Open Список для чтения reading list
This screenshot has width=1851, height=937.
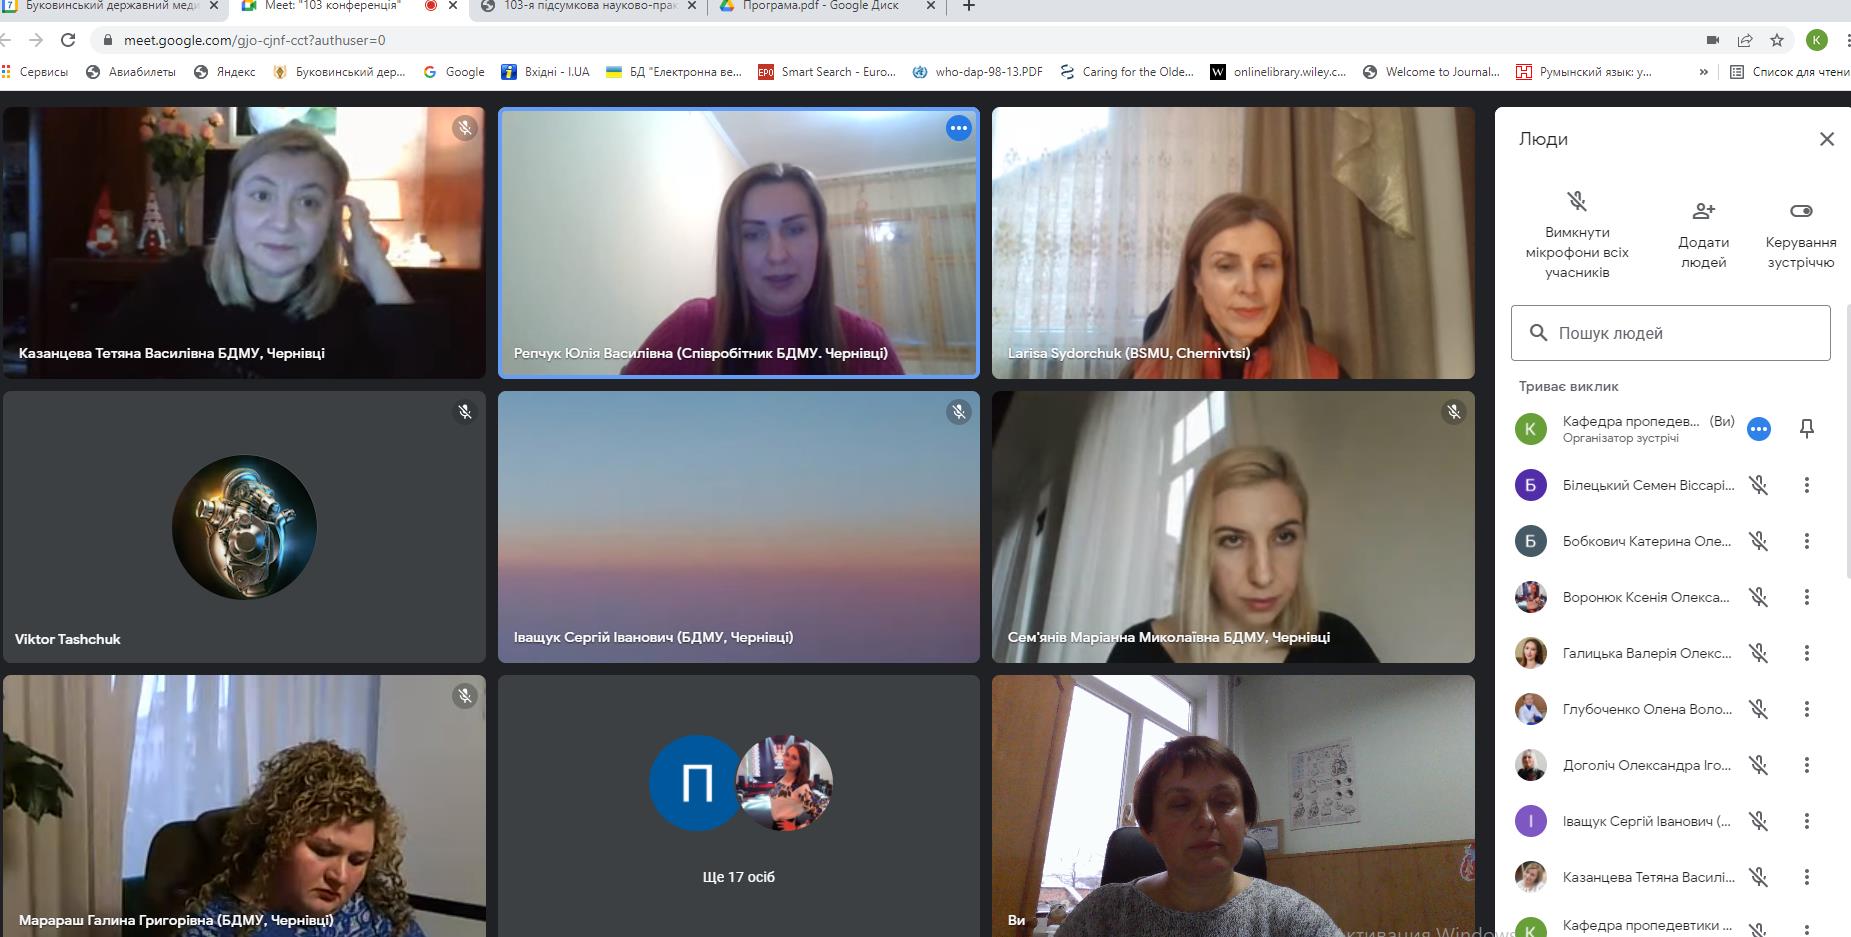(1790, 72)
